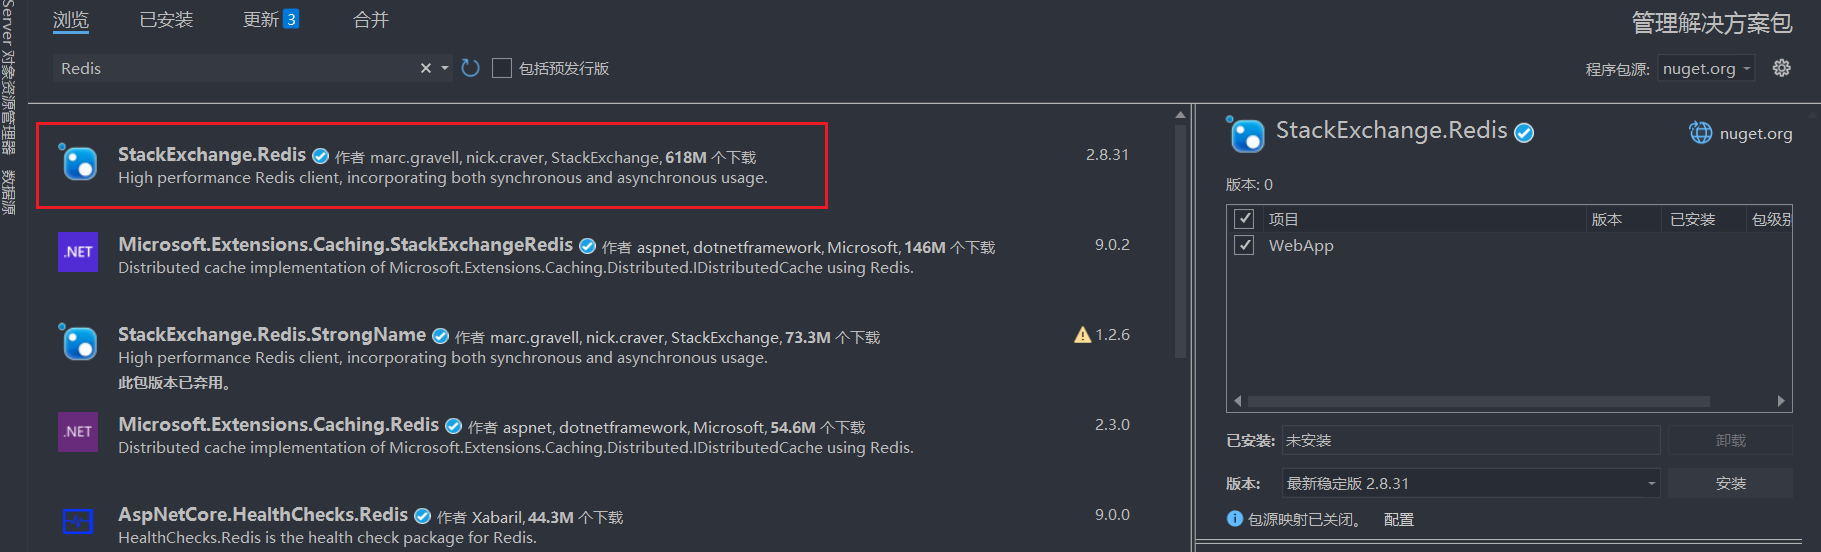Click the deprecated warning icon next to 1.2.6
The width and height of the screenshot is (1821, 552).
(x=1082, y=335)
